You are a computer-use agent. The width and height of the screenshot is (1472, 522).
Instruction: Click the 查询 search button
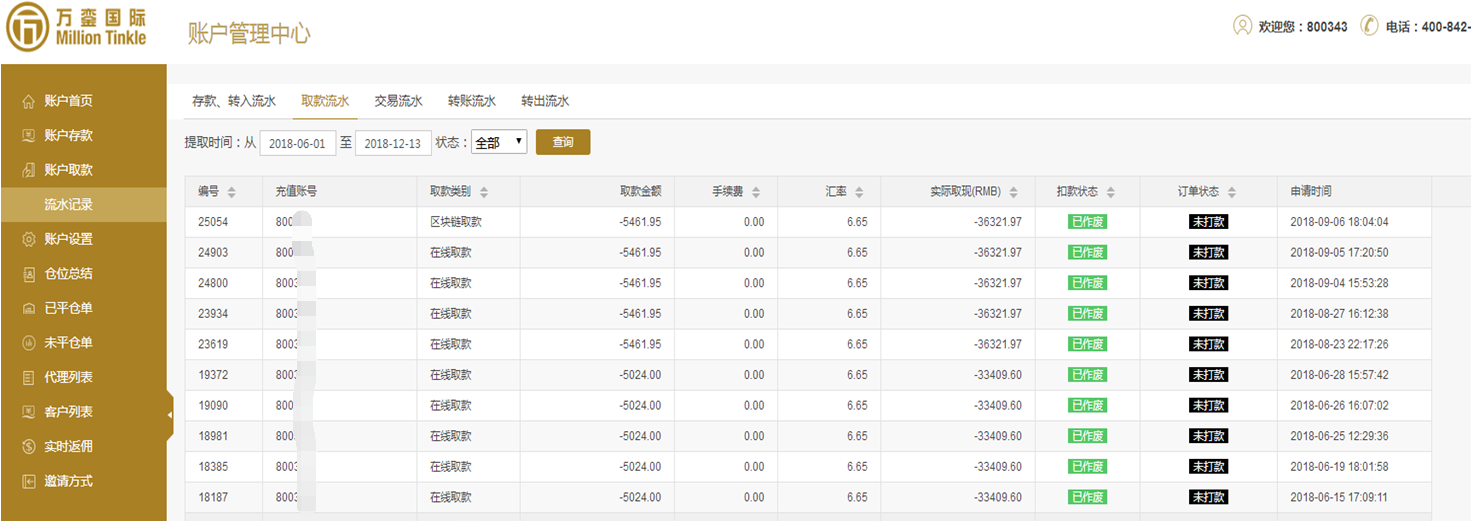click(x=563, y=142)
